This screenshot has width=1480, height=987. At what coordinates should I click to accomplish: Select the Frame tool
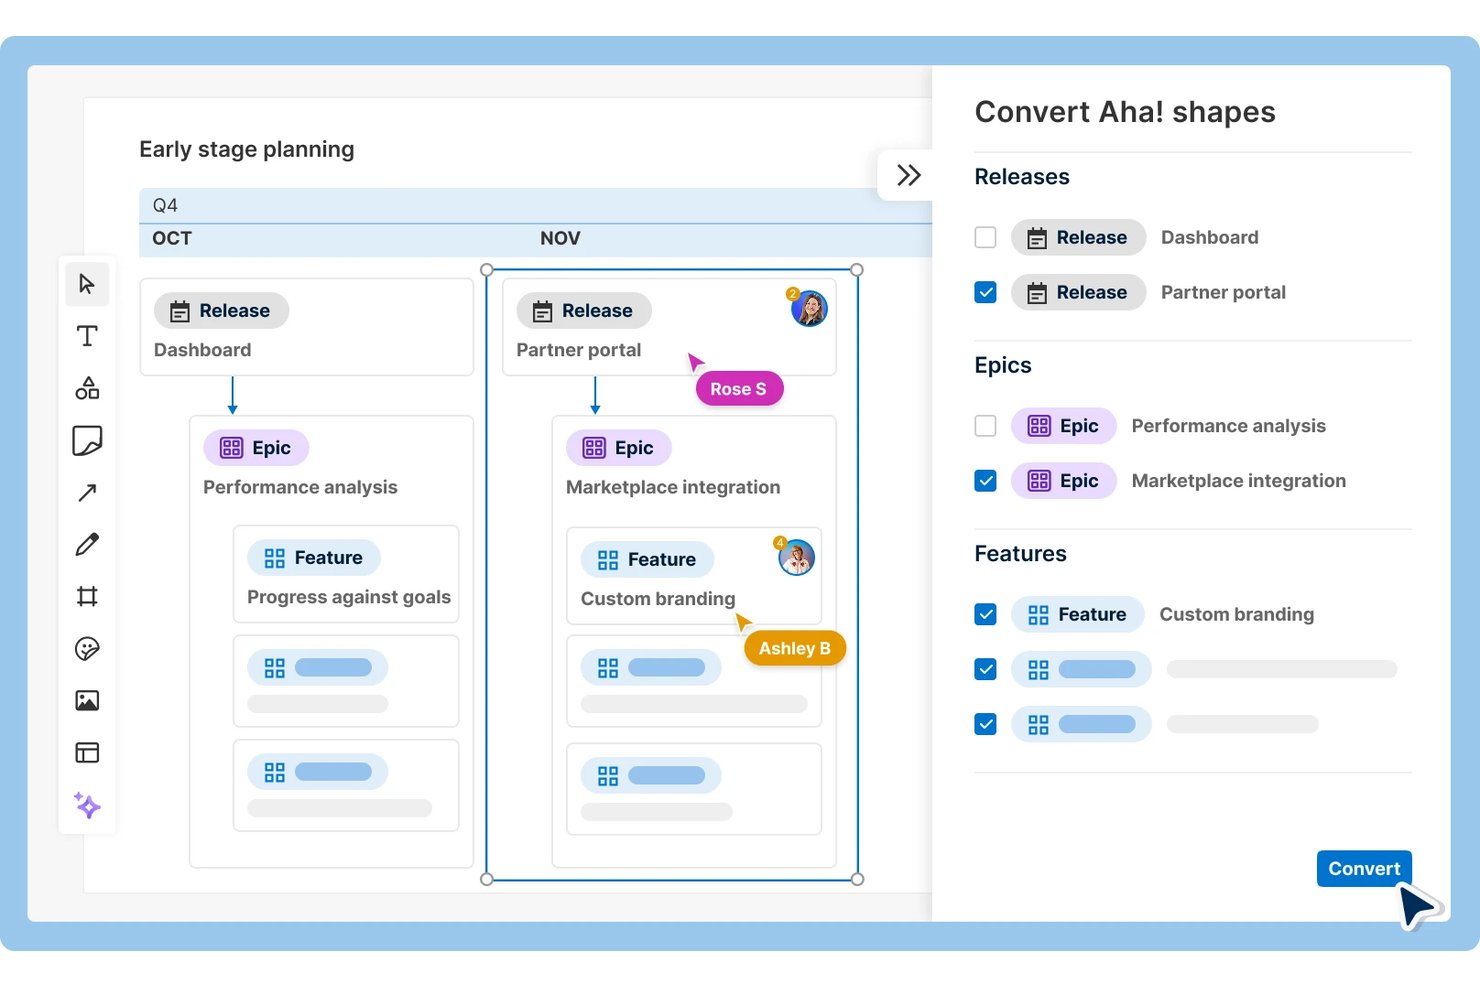point(87,597)
